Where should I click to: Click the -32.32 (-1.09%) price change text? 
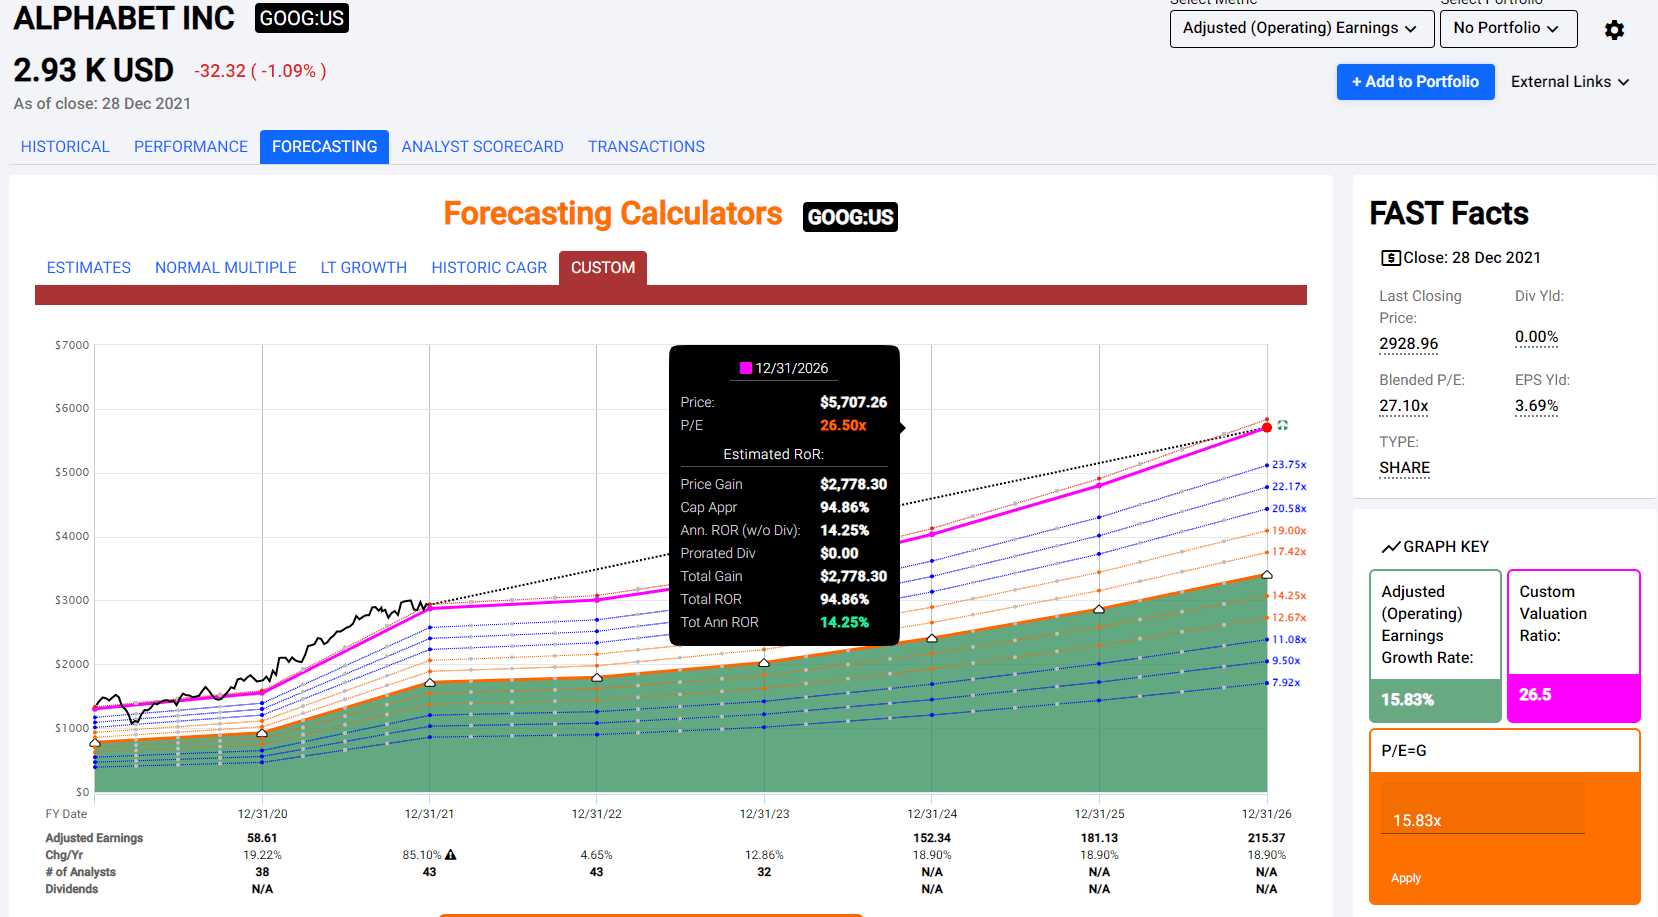260,71
